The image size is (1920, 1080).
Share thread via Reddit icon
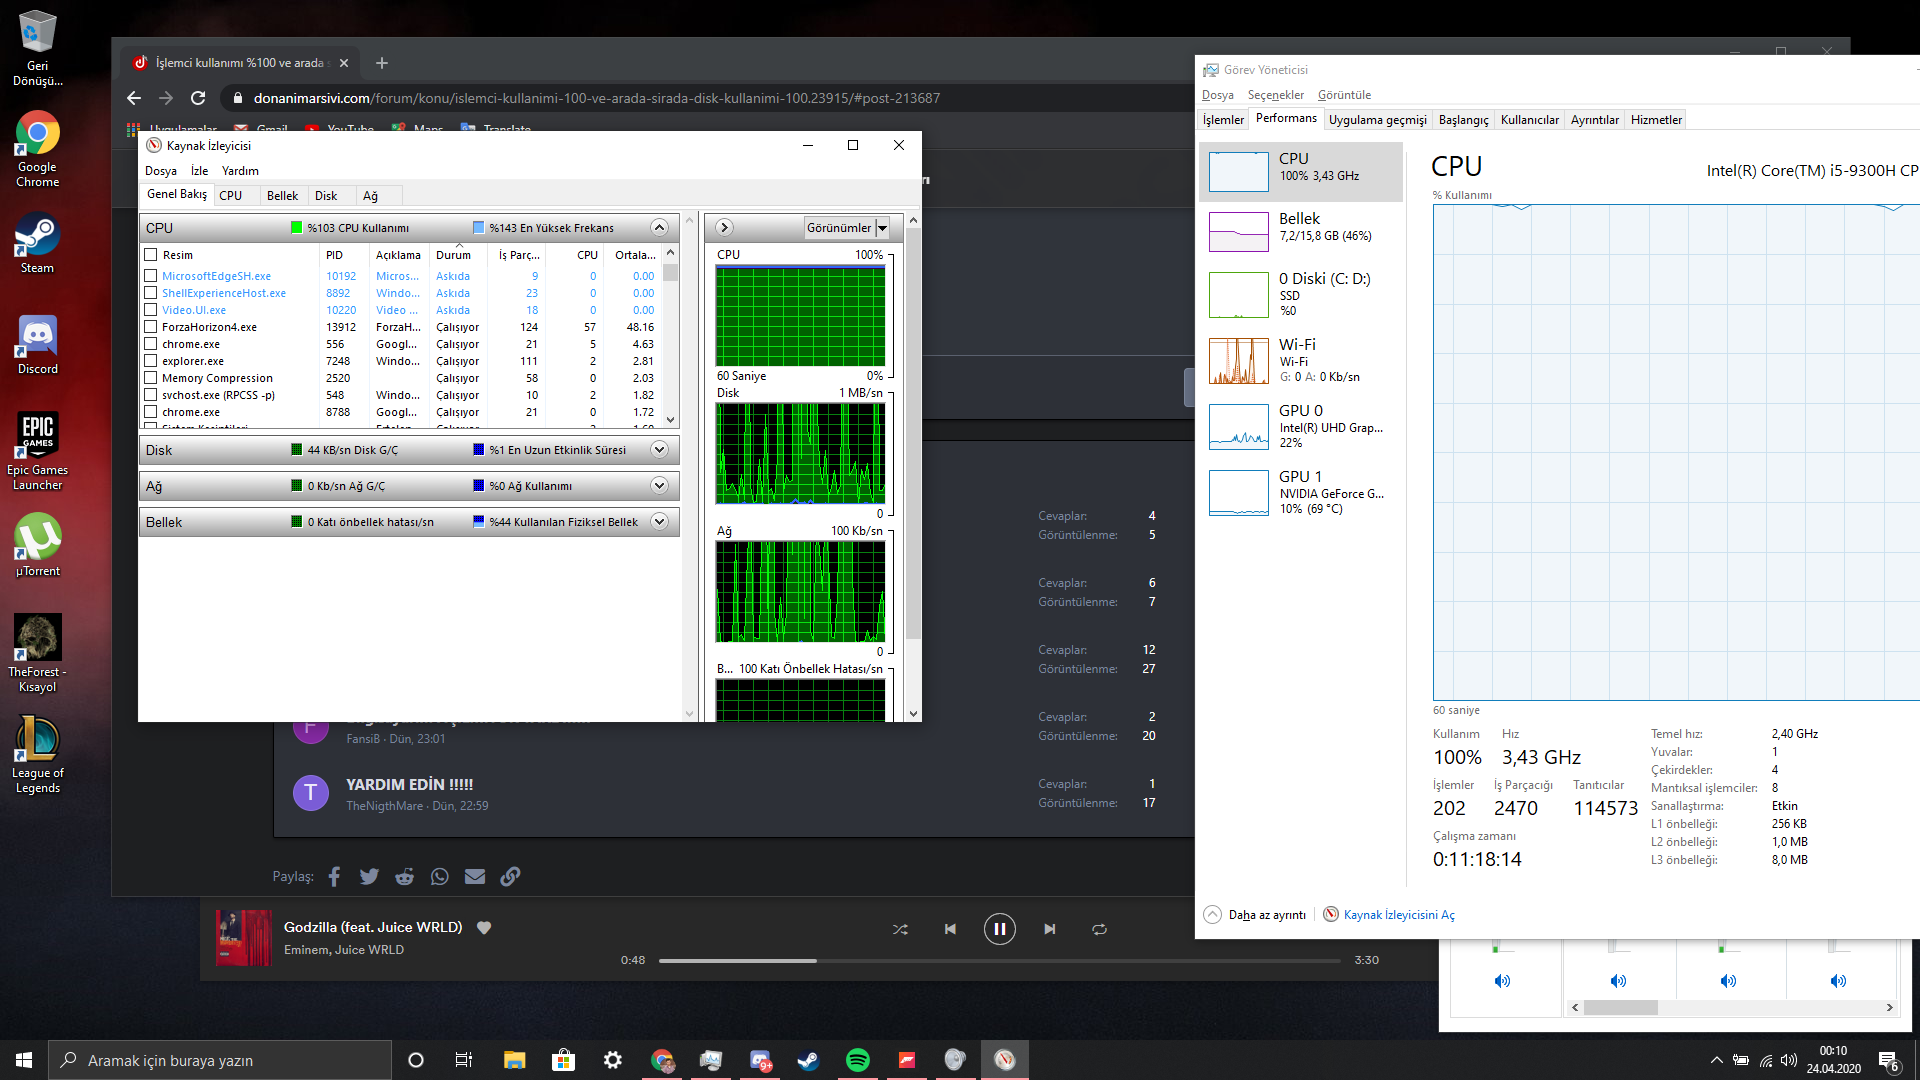(x=404, y=877)
